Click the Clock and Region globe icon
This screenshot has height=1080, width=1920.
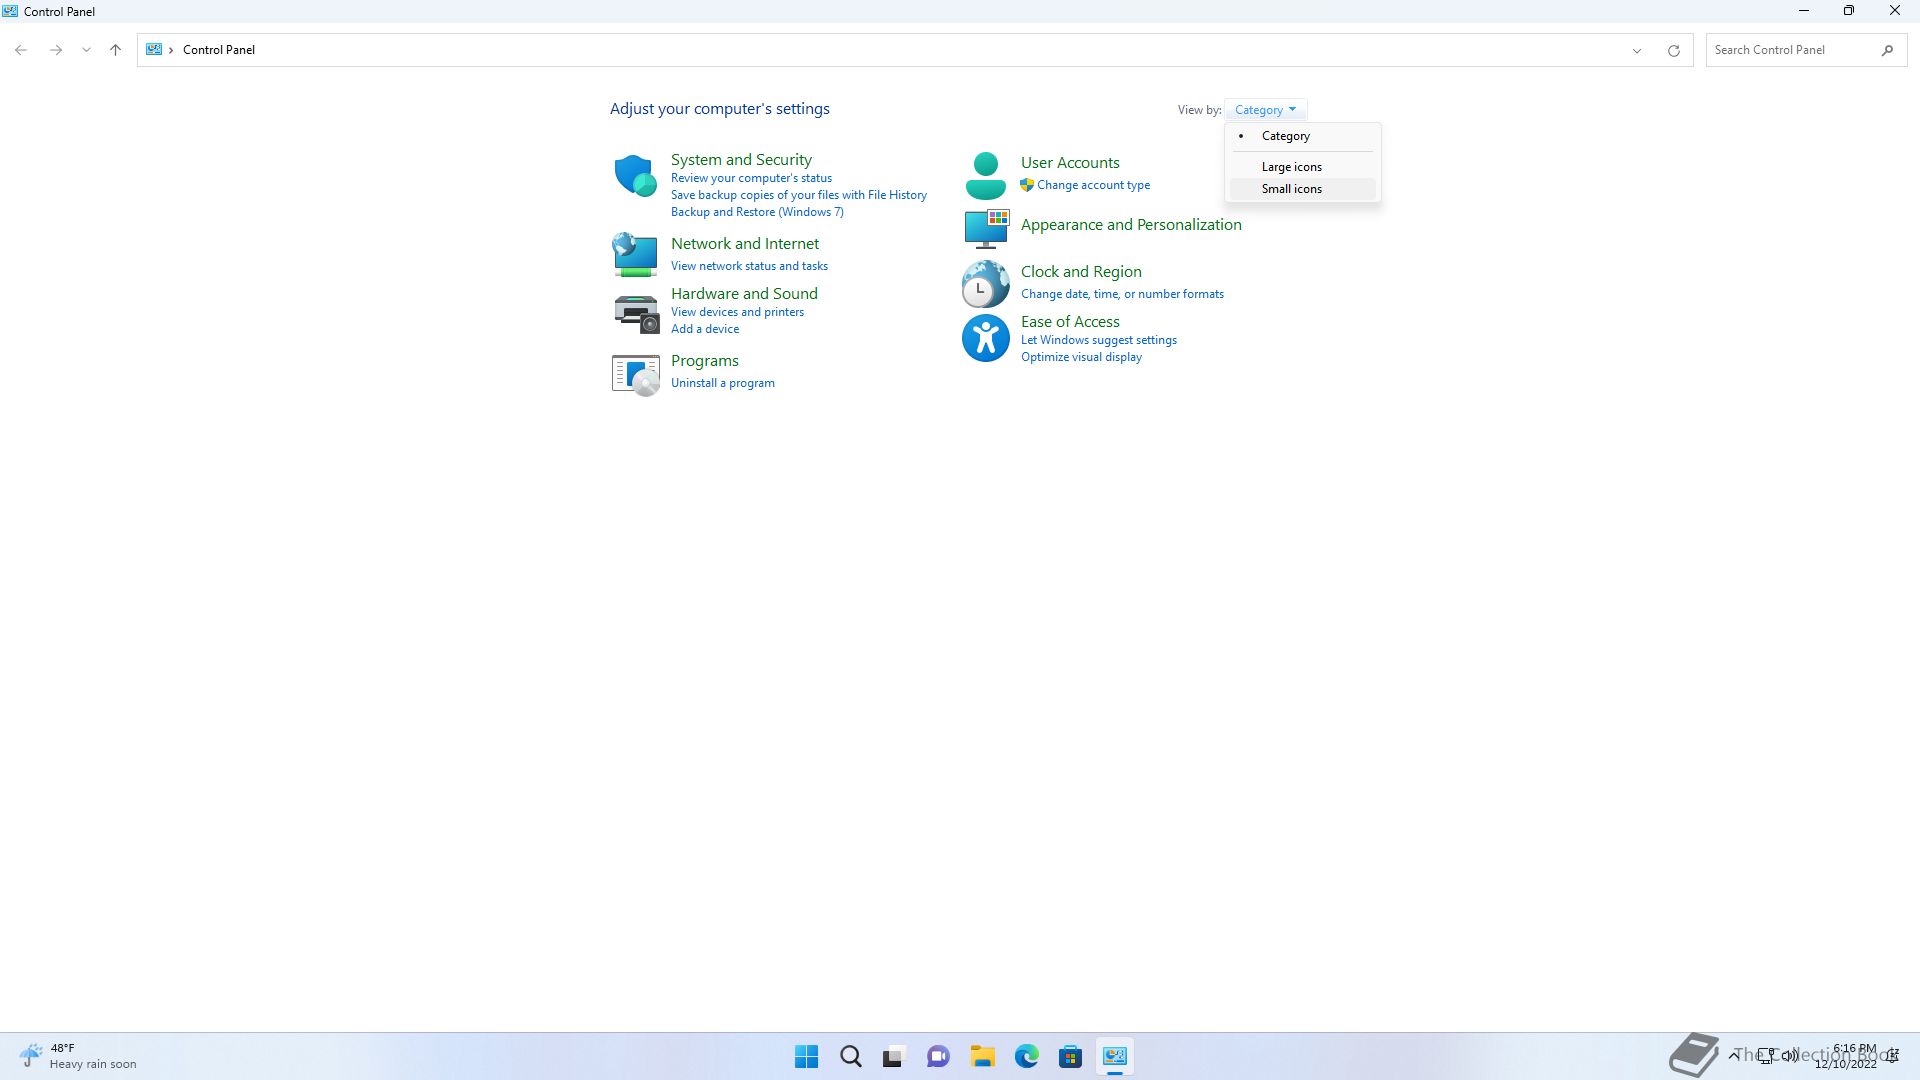[x=985, y=284]
